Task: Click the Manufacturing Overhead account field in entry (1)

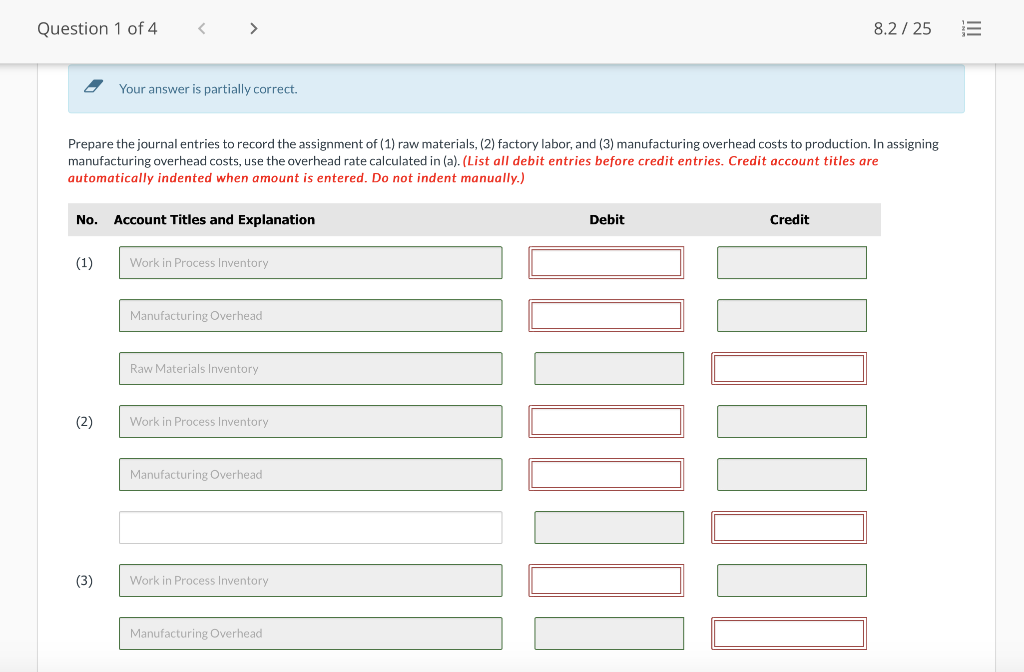Action: [x=310, y=315]
